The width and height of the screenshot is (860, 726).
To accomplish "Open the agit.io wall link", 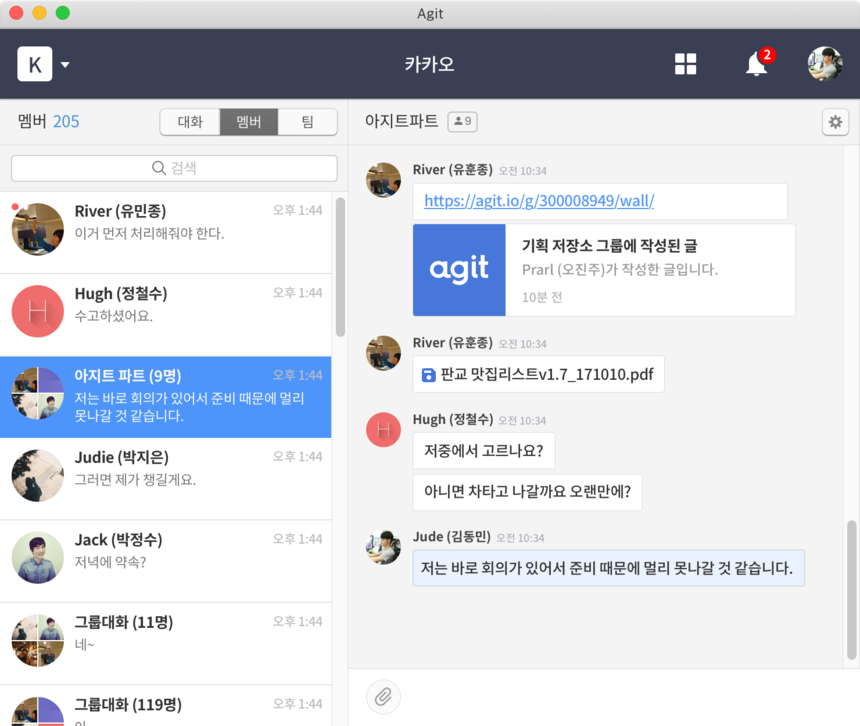I will (x=539, y=201).
